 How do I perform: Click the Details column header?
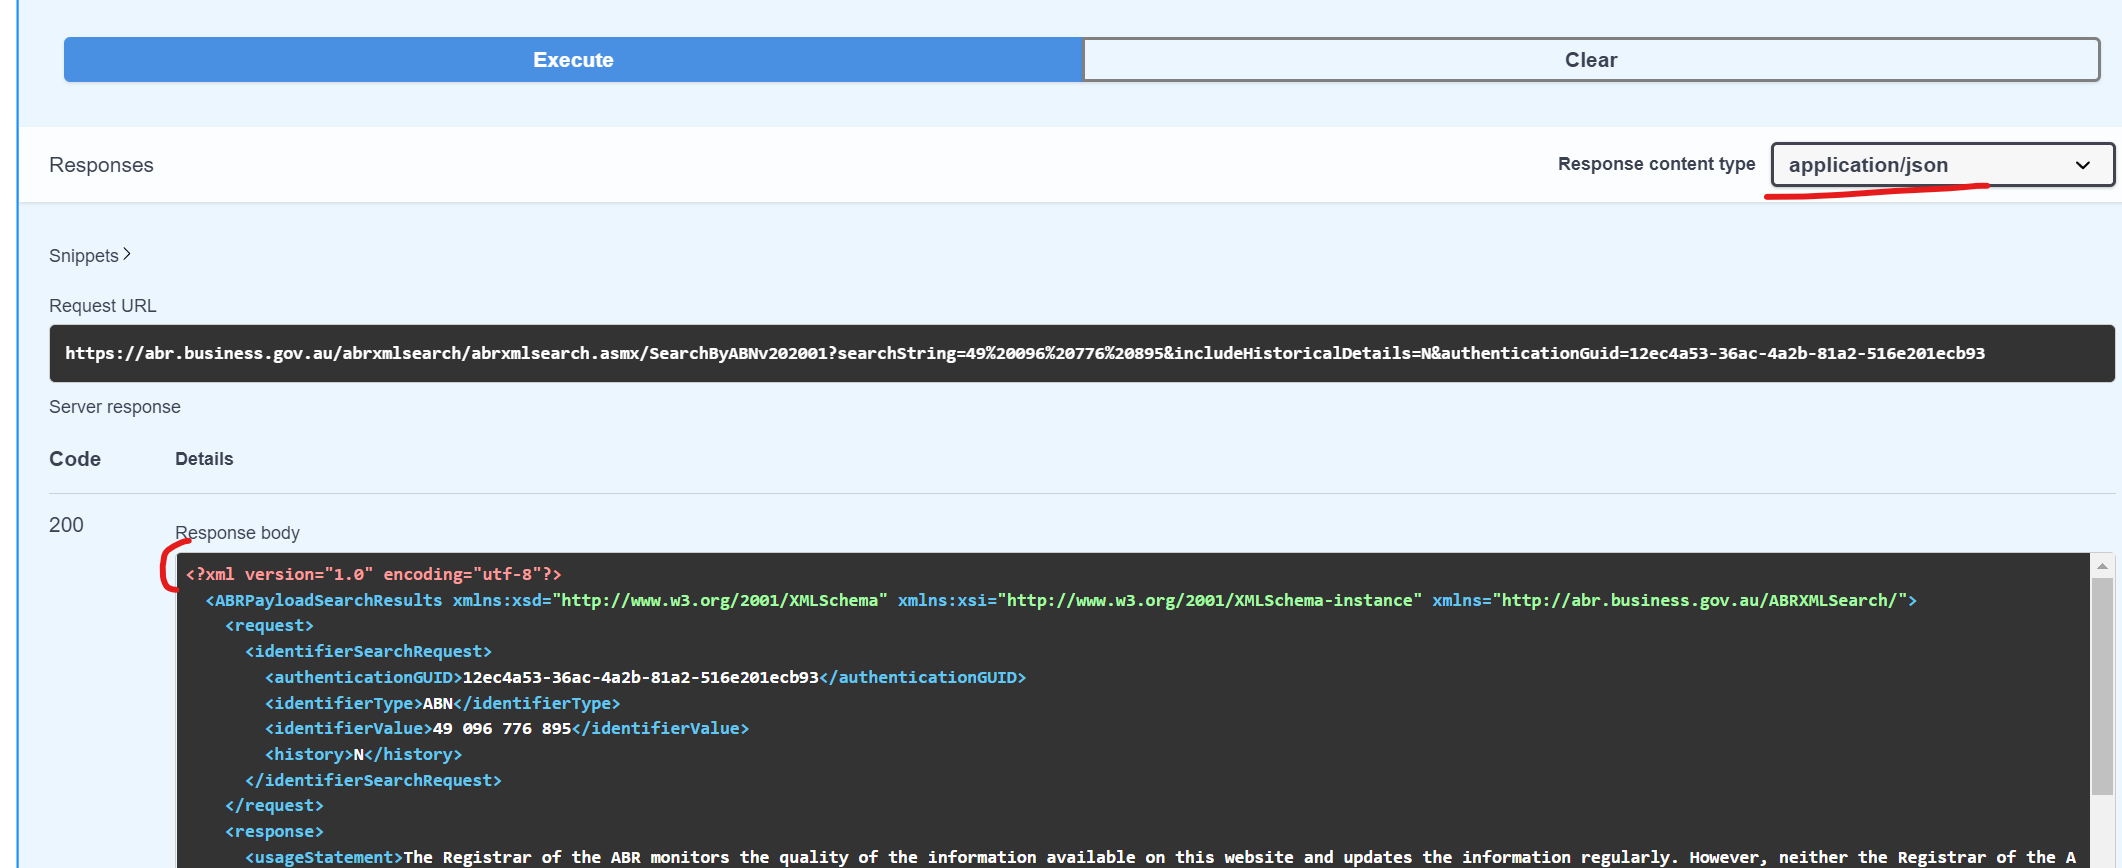point(204,459)
